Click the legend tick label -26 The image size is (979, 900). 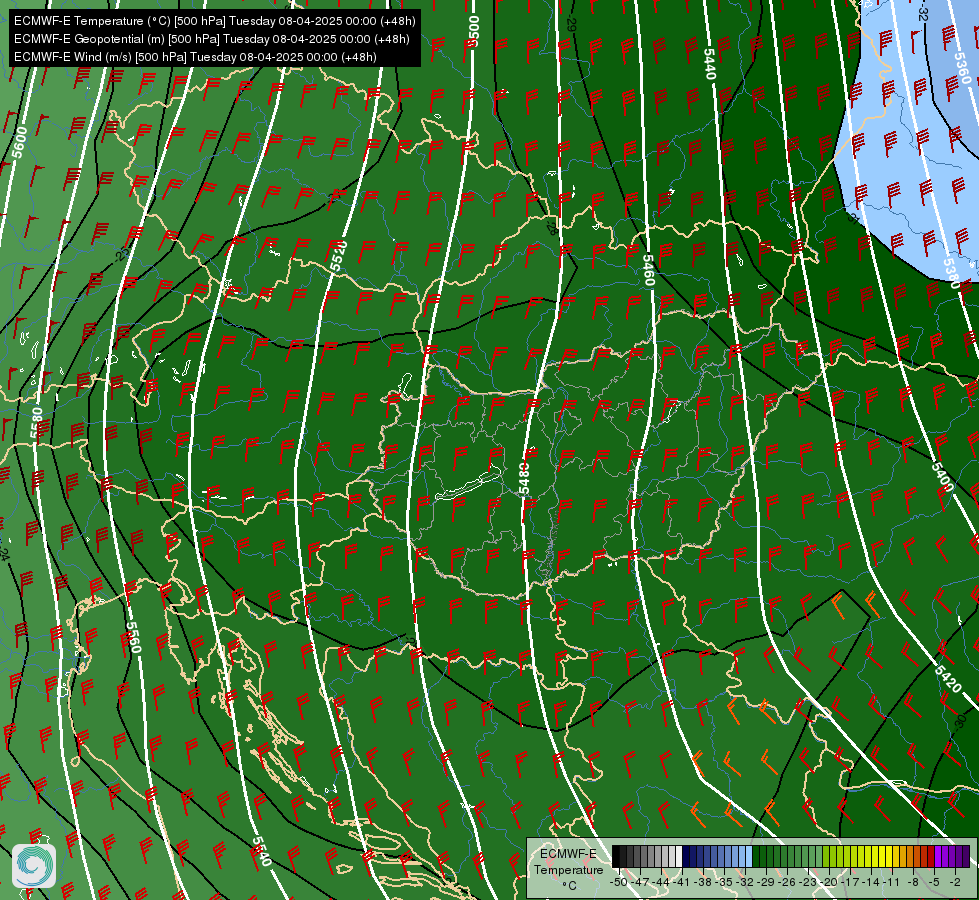tap(787, 882)
